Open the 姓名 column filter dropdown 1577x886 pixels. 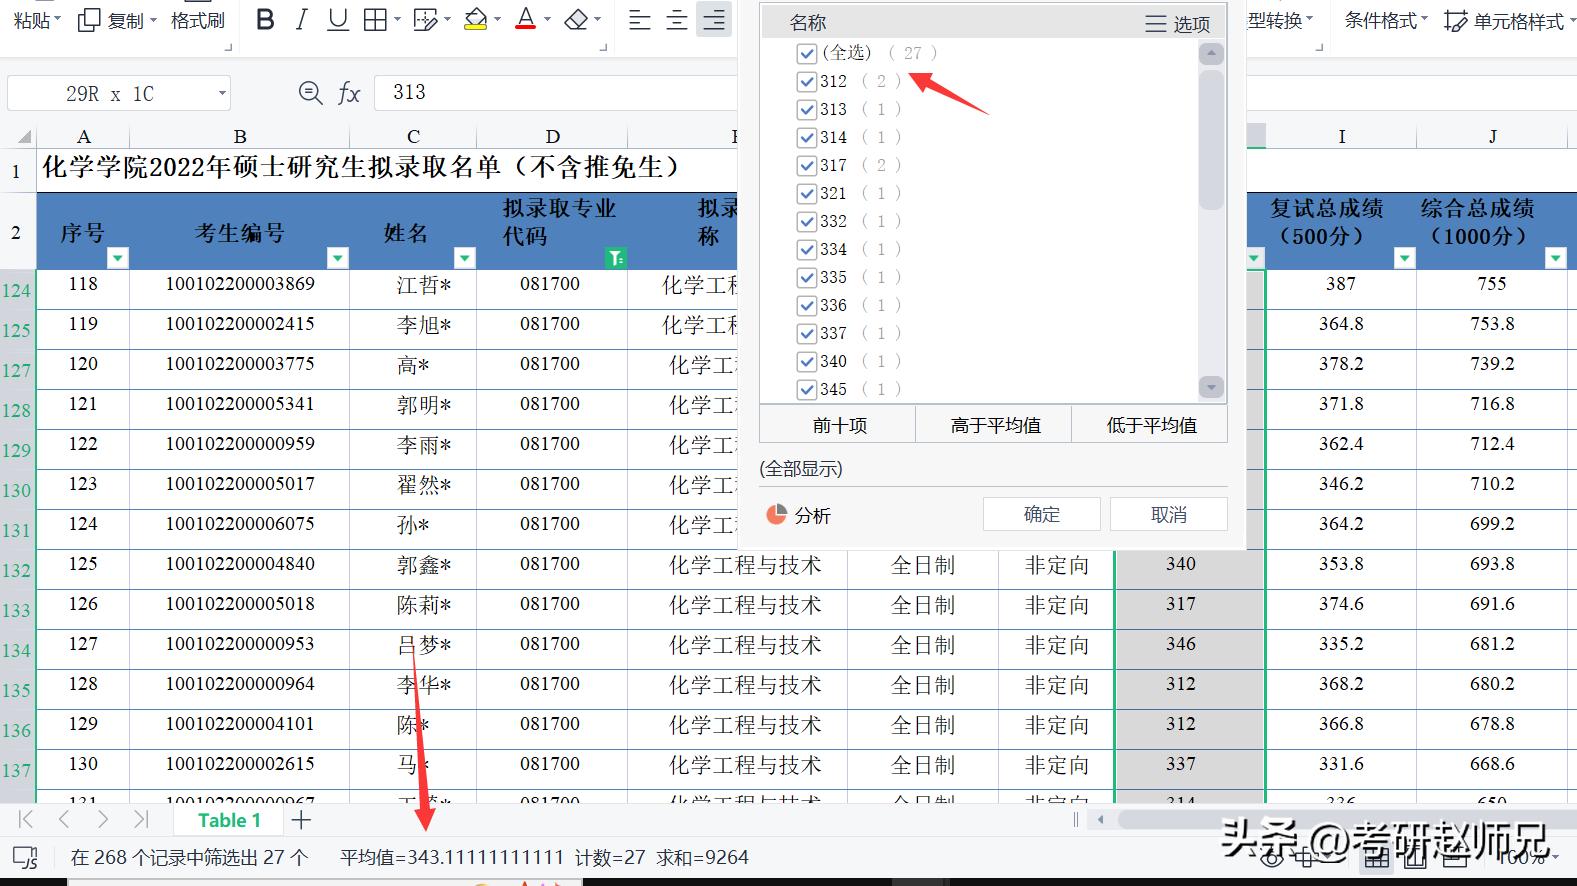(x=465, y=258)
